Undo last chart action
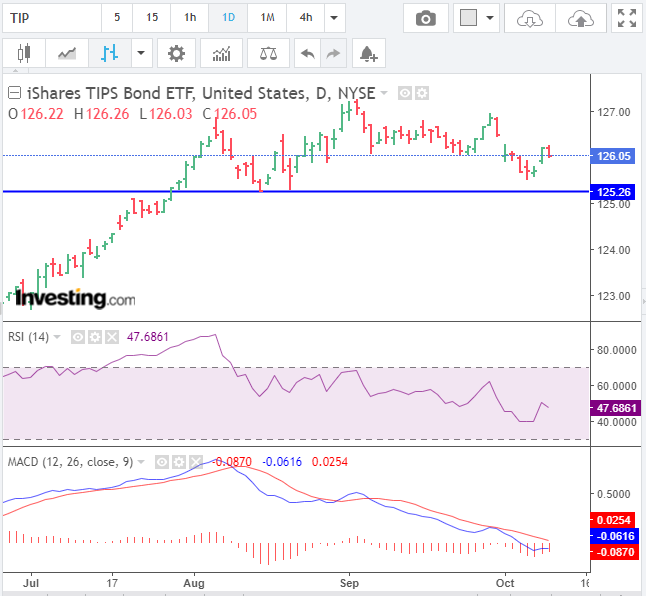The width and height of the screenshot is (646, 596). pyautogui.click(x=307, y=53)
